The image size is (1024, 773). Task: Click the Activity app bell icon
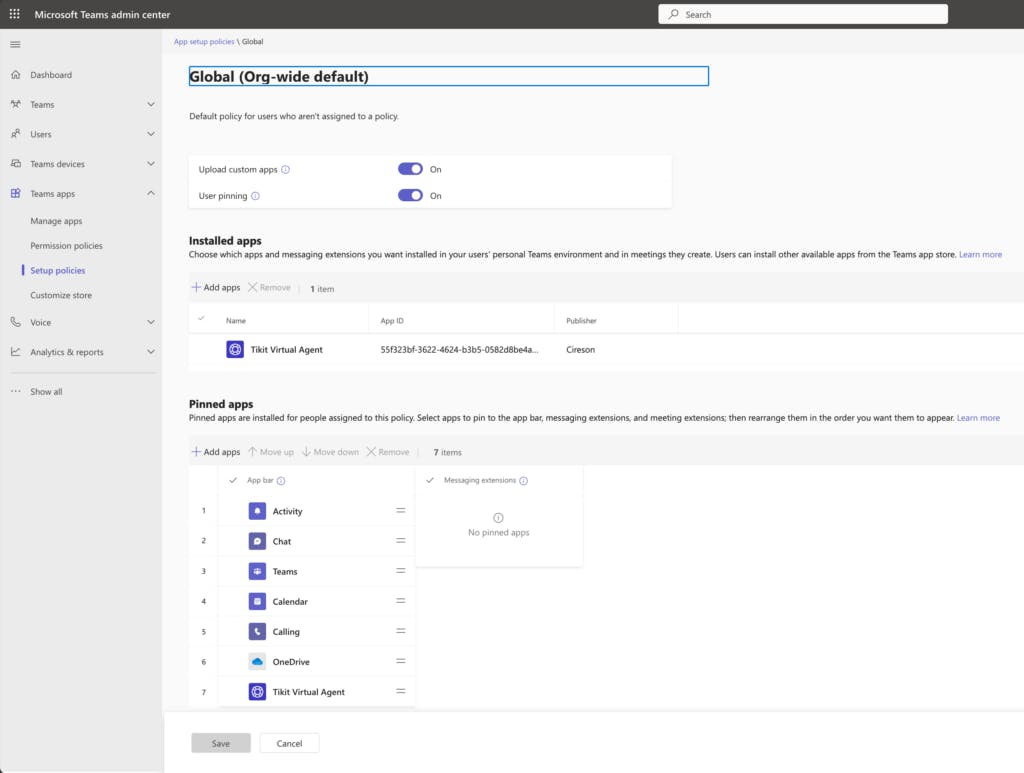(257, 511)
